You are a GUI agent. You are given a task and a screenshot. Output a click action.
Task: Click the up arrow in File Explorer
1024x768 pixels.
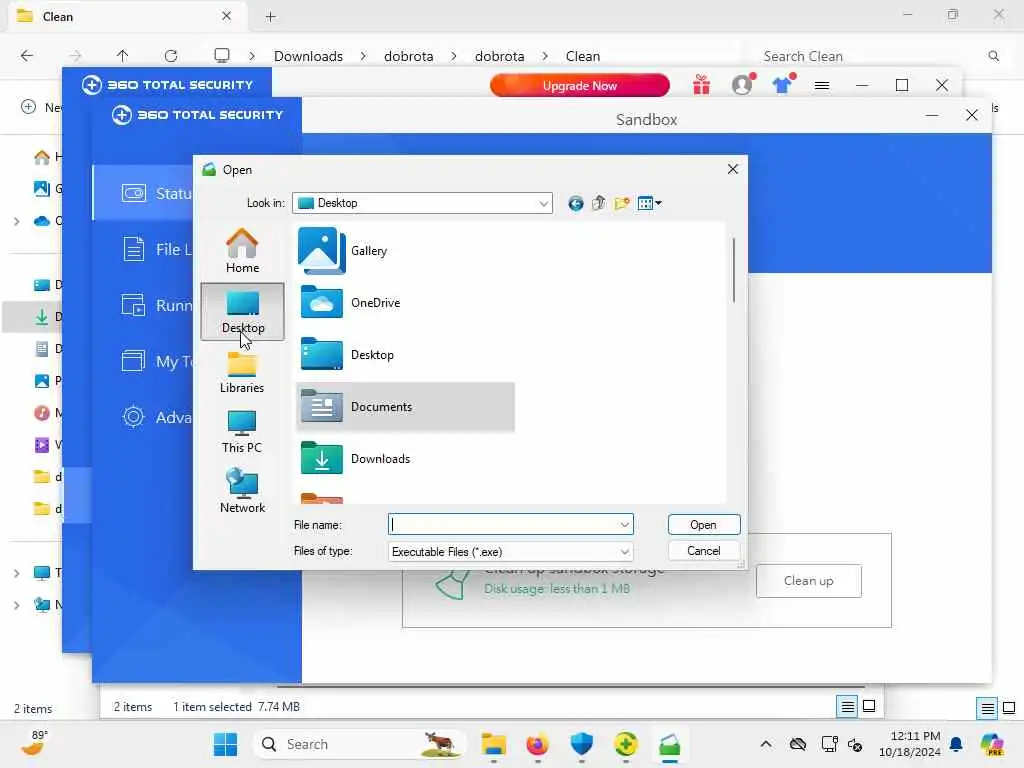pyautogui.click(x=123, y=56)
